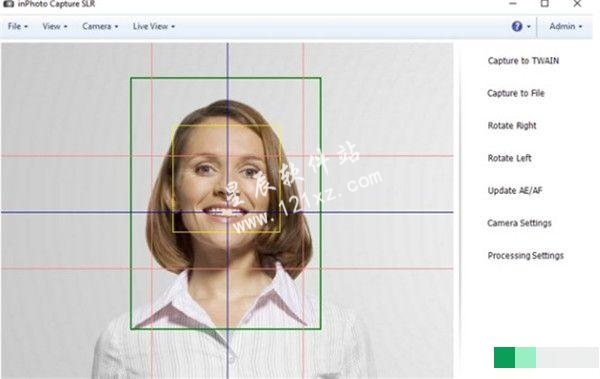Open the Camera menu
This screenshot has width=600, height=379.
[x=100, y=26]
